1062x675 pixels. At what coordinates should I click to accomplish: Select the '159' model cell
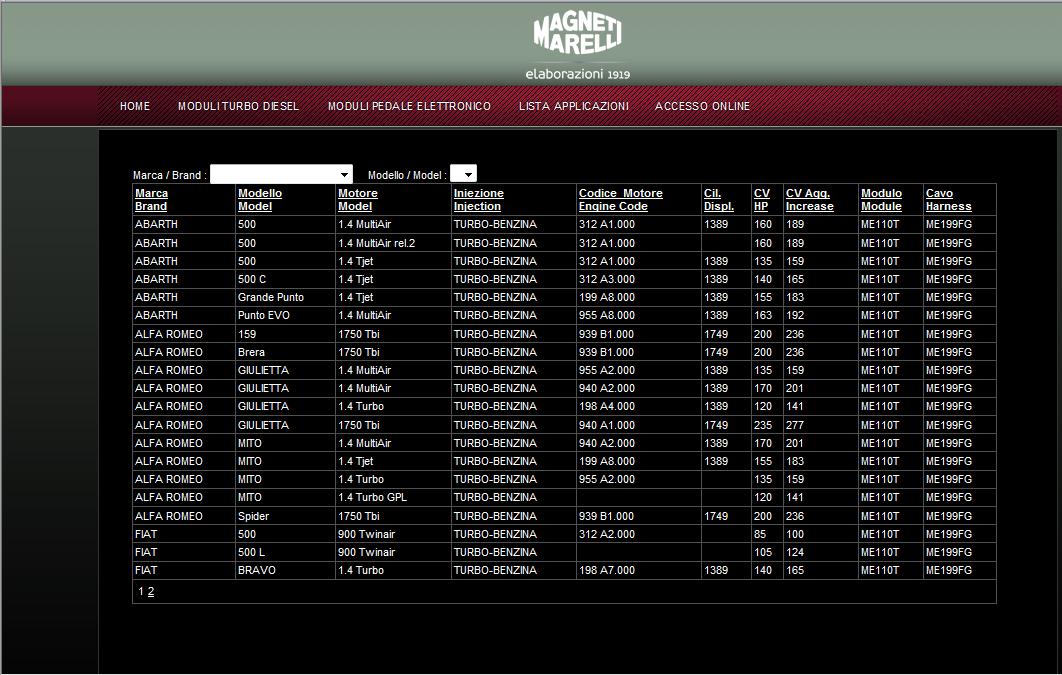tap(247, 334)
